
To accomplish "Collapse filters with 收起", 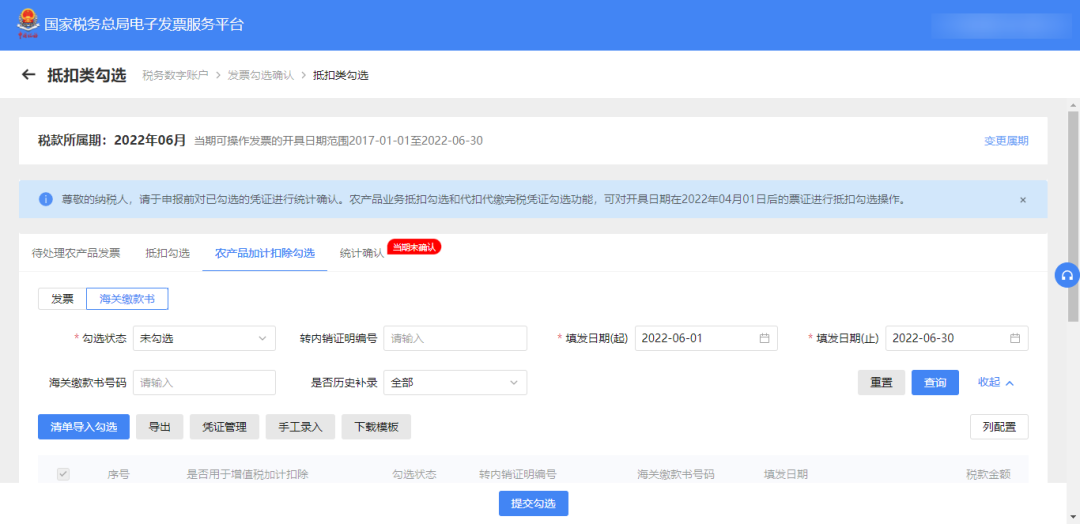I will pyautogui.click(x=996, y=382).
